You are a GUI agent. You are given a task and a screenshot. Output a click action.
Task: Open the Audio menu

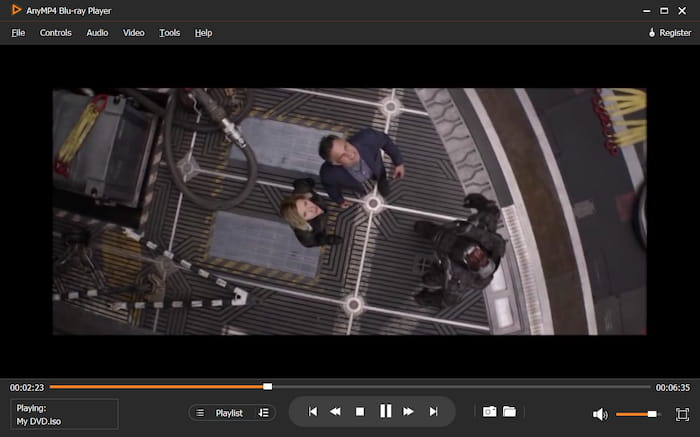[x=97, y=33]
